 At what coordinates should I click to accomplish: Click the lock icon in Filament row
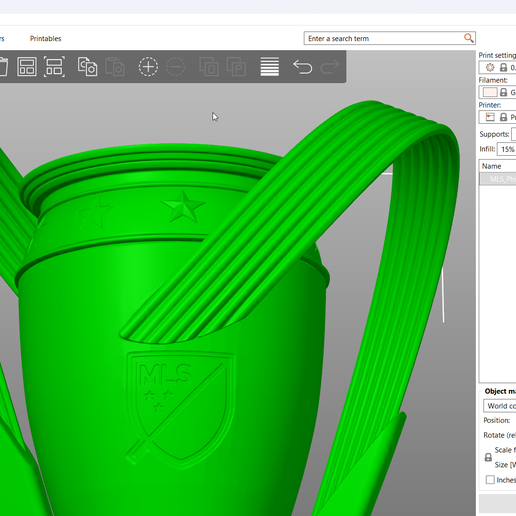[x=503, y=92]
